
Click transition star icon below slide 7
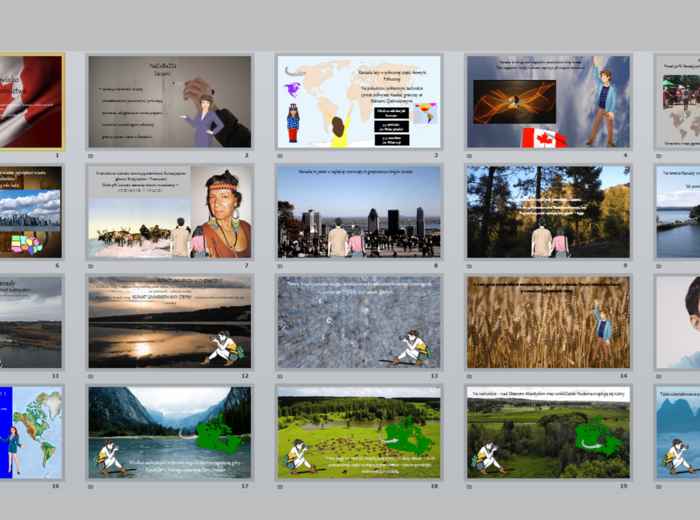click(x=91, y=266)
